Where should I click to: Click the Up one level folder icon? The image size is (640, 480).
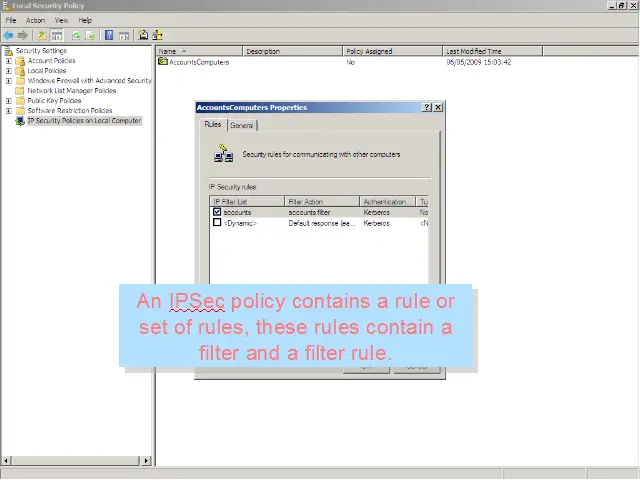click(42, 35)
